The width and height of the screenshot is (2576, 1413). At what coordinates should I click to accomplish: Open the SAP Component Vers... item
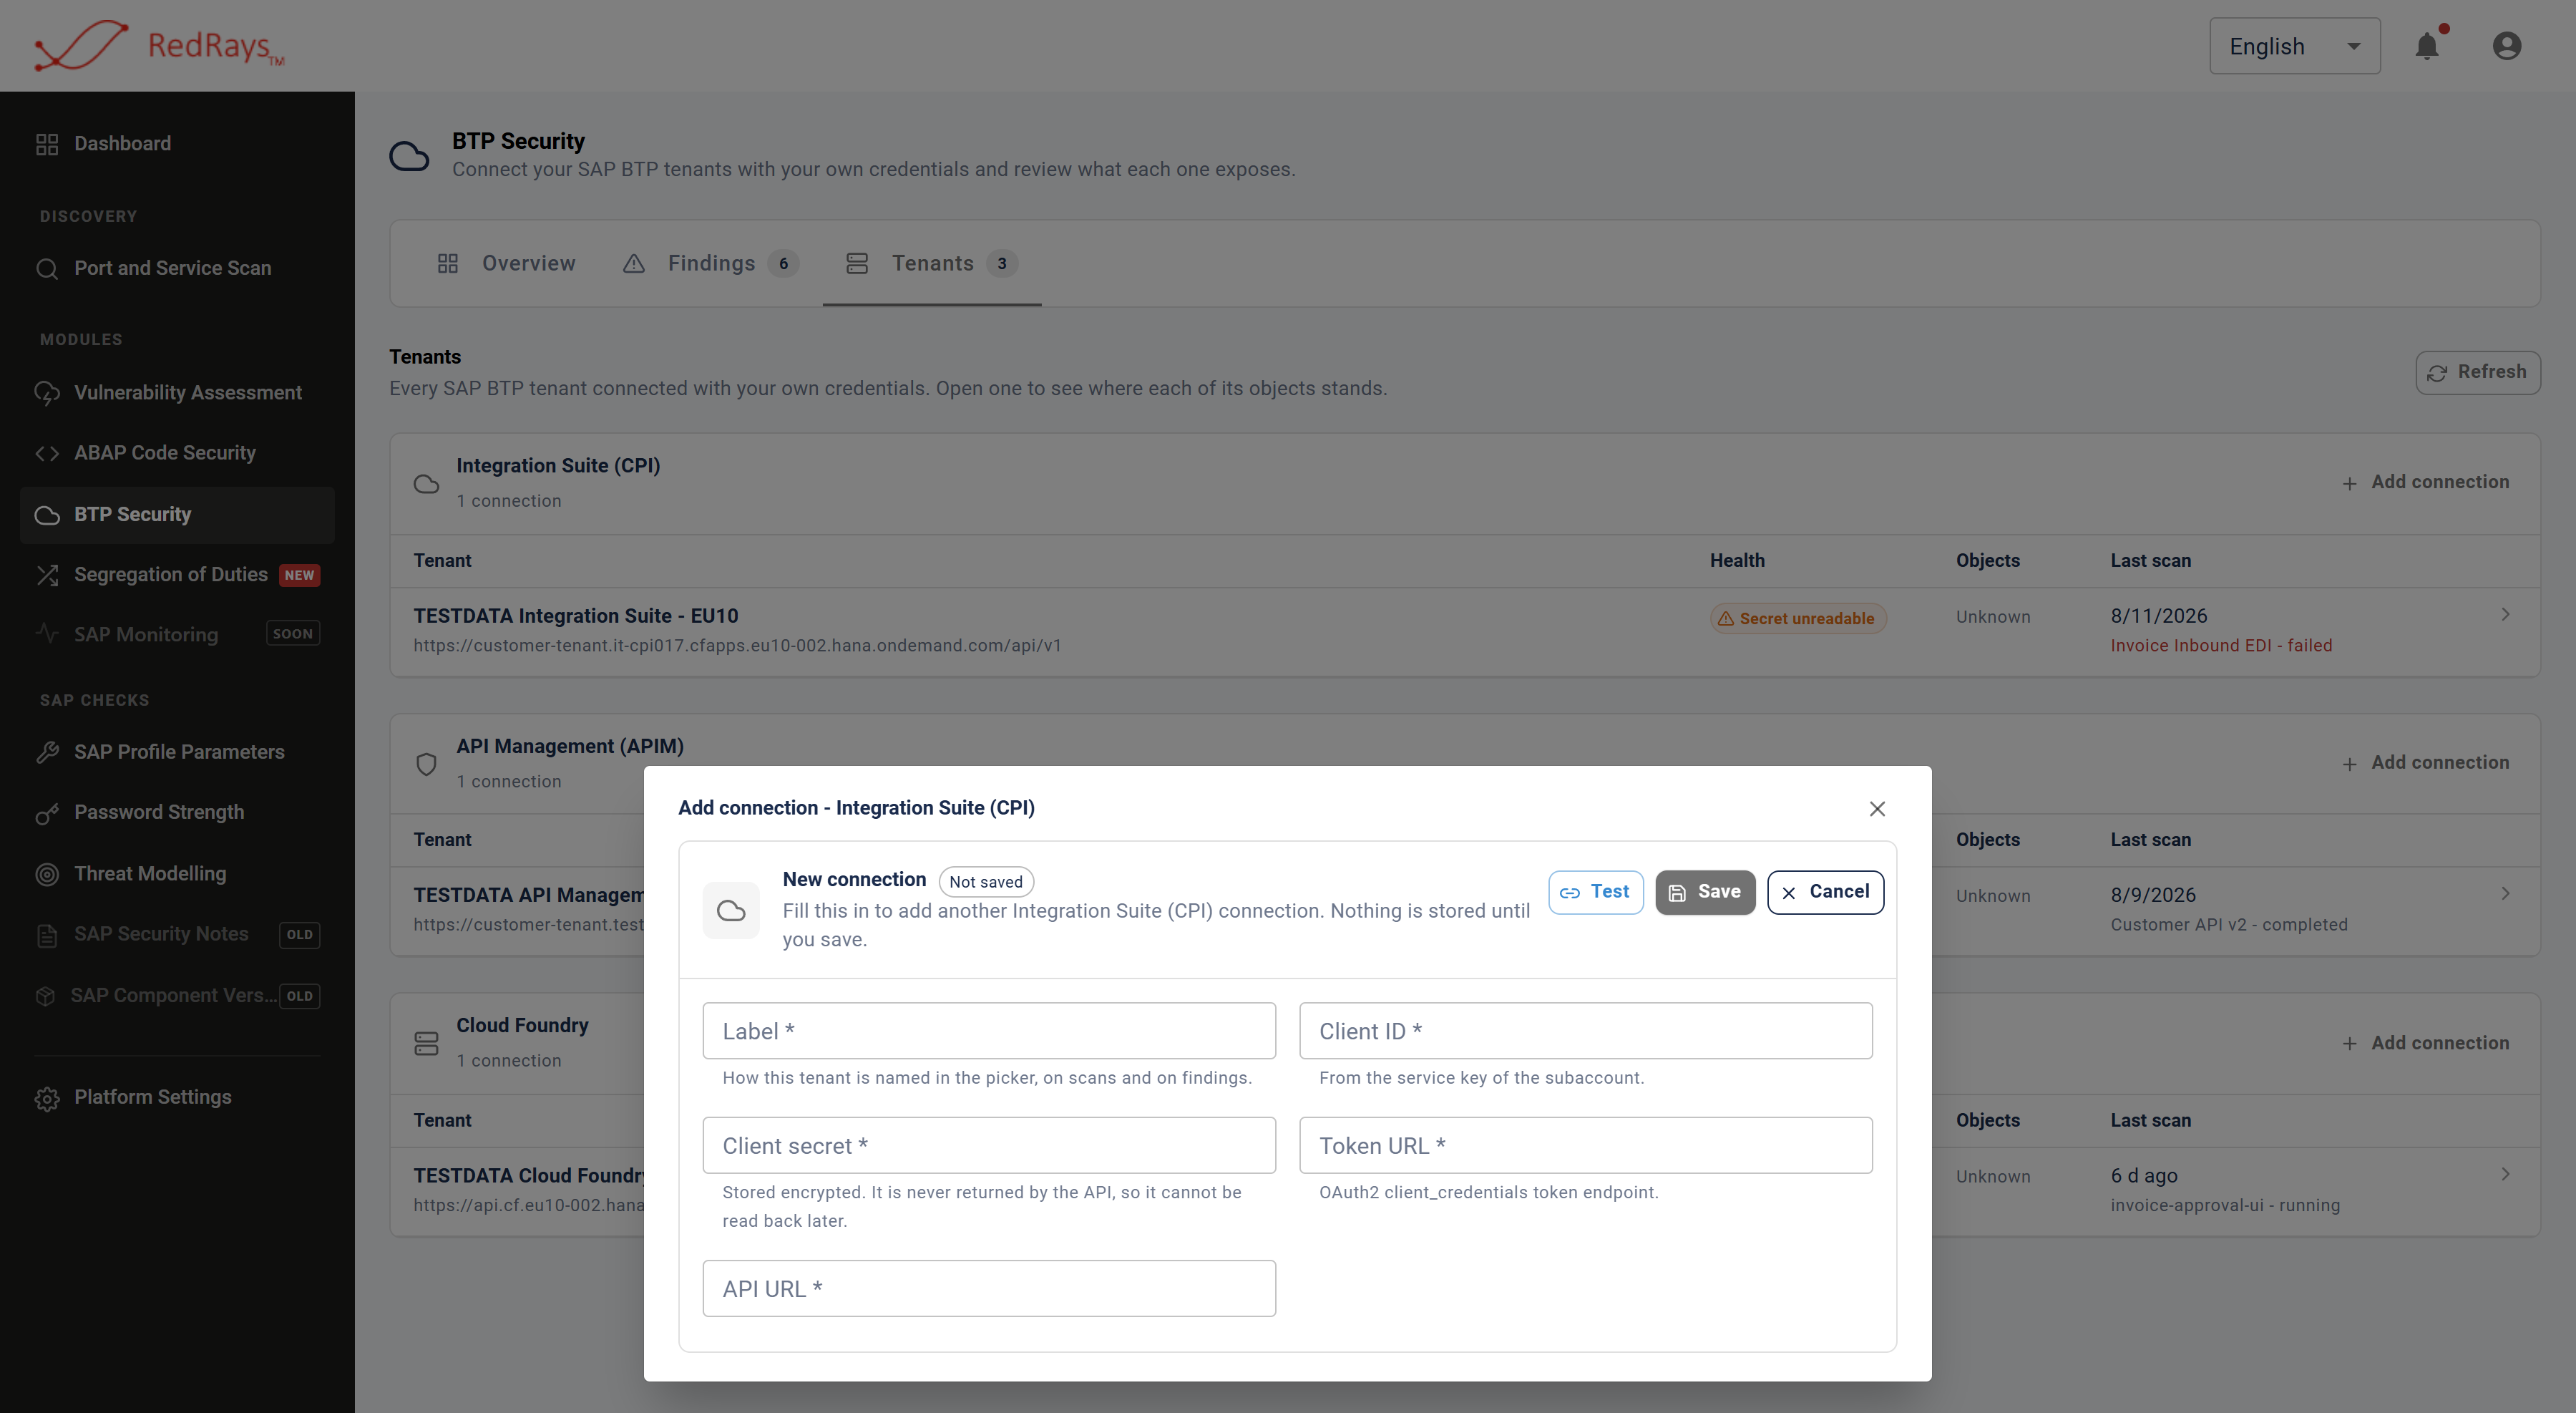tap(177, 995)
